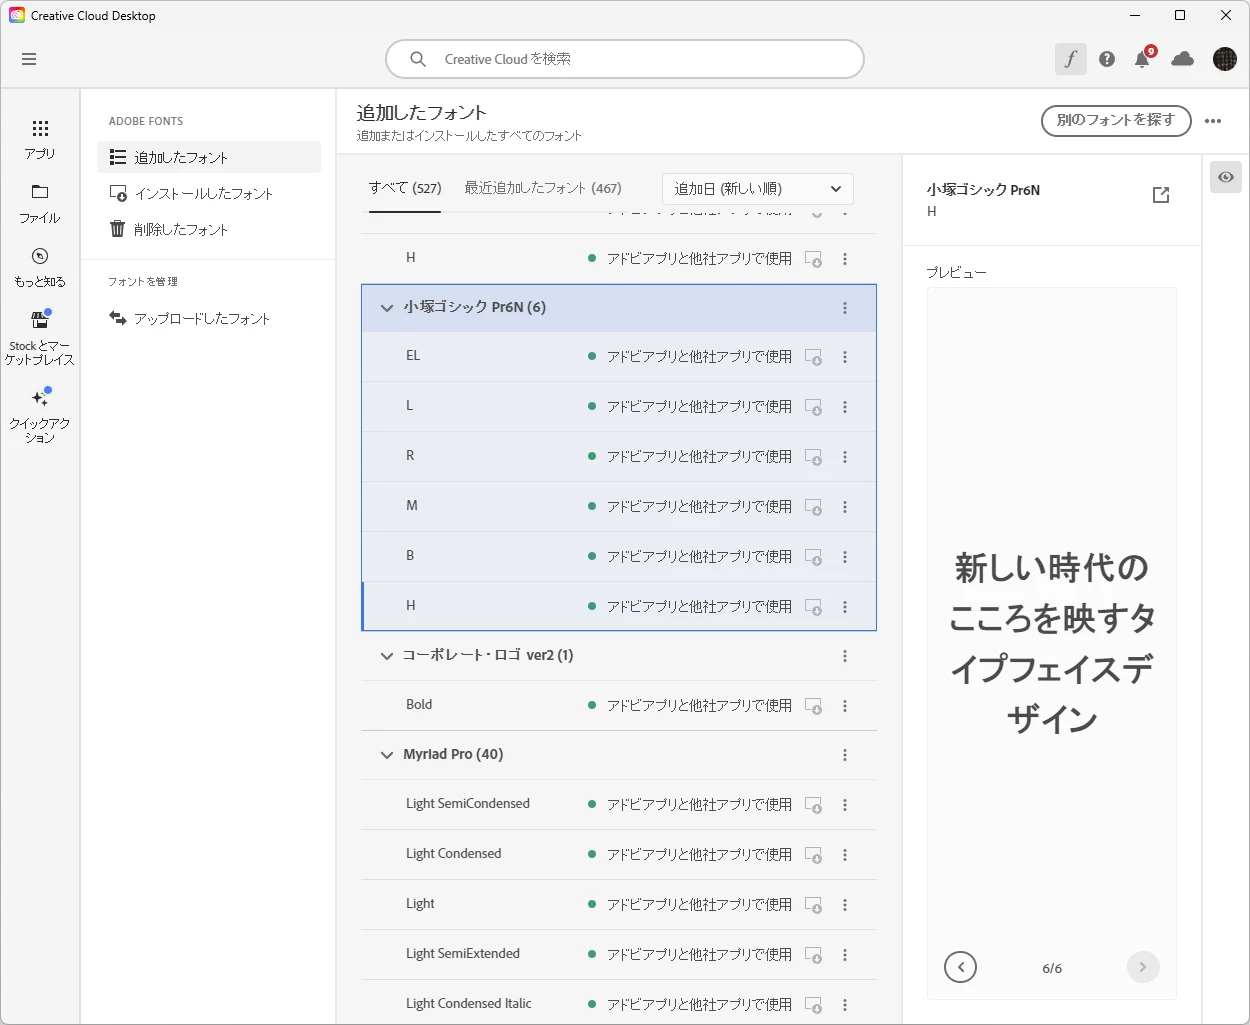This screenshot has height=1025, width=1250.
Task: Install Myriad Pro Light SemiCondensed icon
Action: pyautogui.click(x=814, y=805)
